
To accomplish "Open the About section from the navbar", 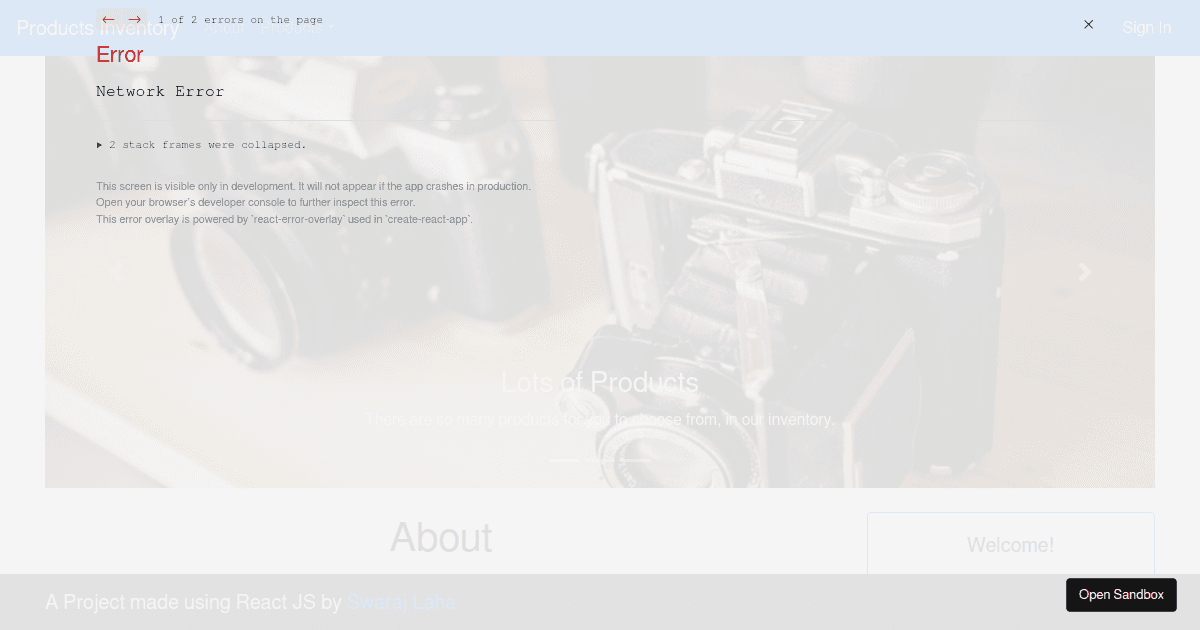I will (x=222, y=28).
